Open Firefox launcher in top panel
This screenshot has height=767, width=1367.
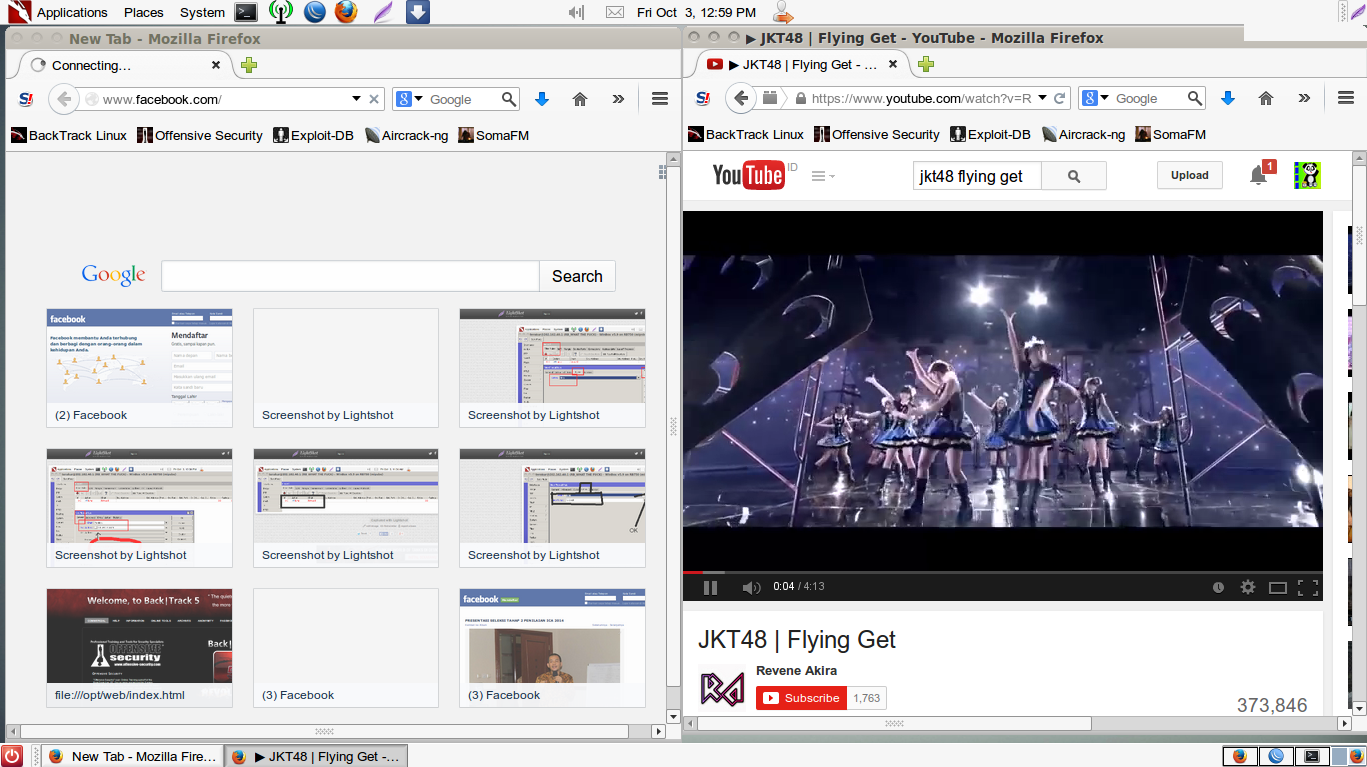[x=345, y=12]
